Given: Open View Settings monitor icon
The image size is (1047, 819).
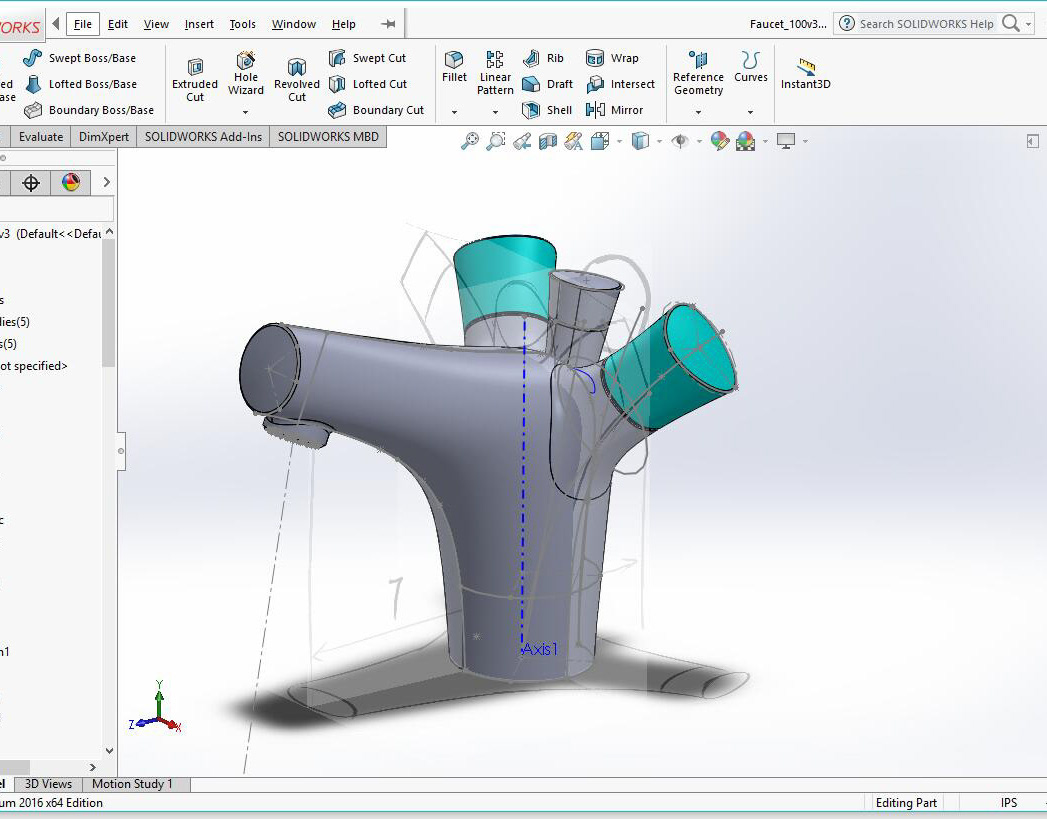Looking at the screenshot, I should pos(785,141).
